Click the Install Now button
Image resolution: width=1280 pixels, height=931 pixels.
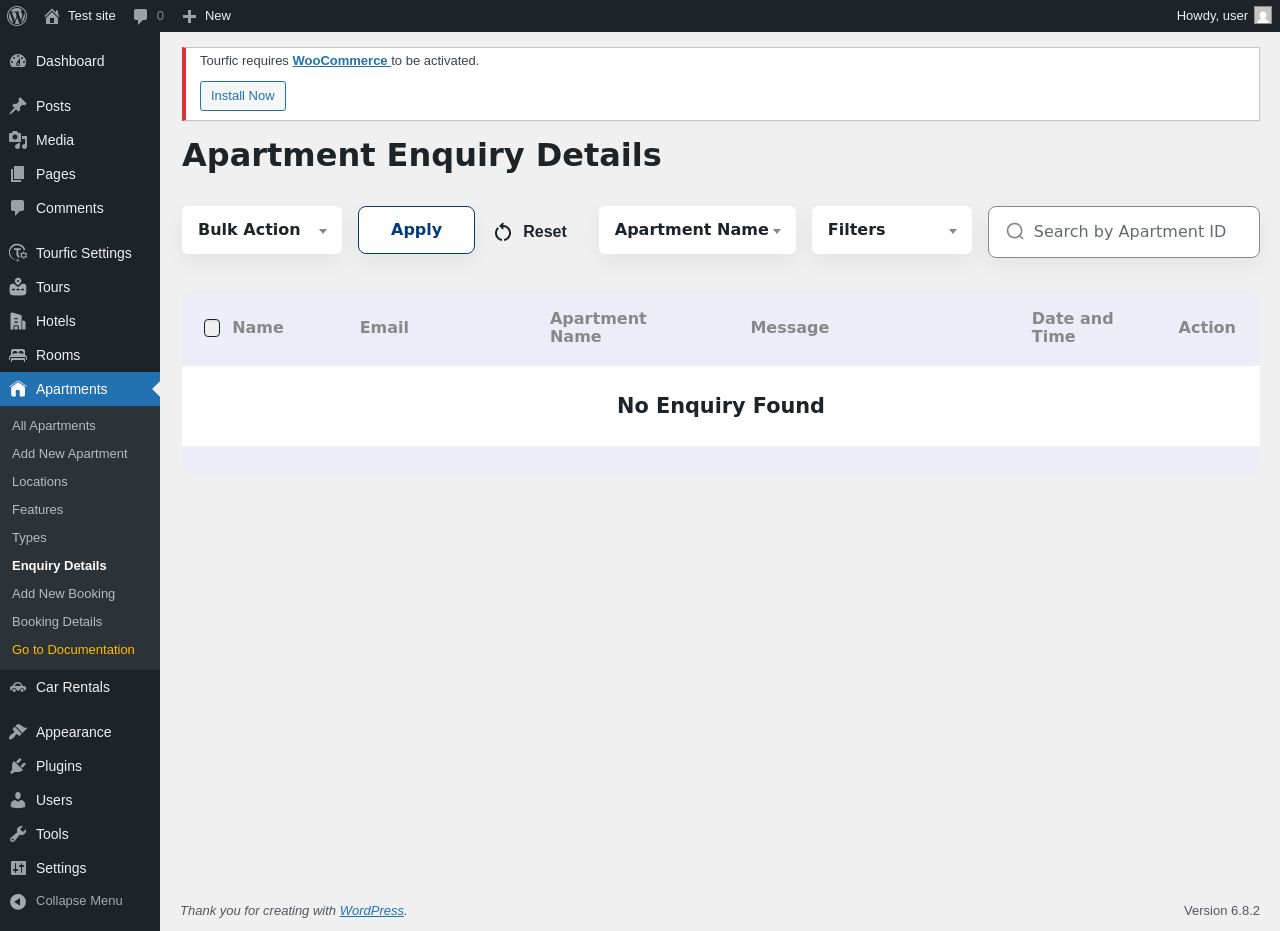tap(243, 96)
